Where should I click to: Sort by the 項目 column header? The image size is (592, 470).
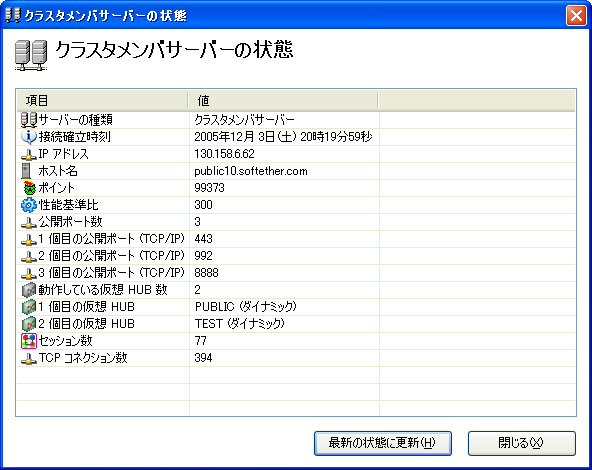point(102,100)
